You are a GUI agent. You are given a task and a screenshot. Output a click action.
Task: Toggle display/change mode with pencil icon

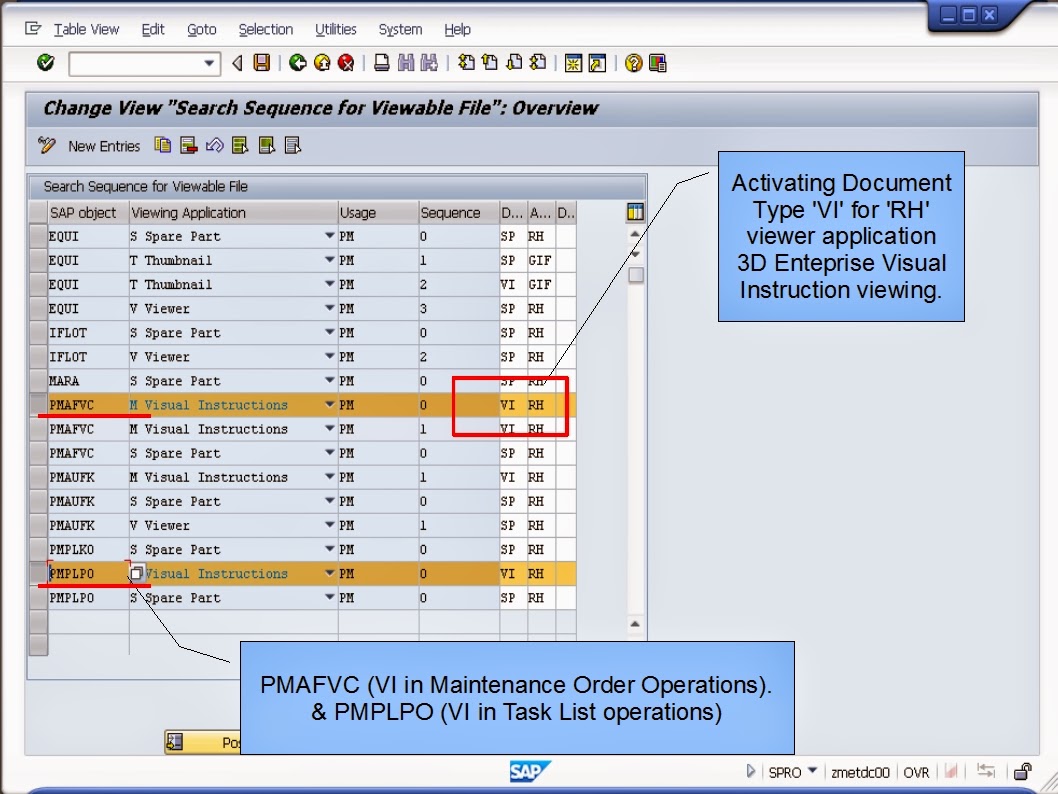point(46,145)
